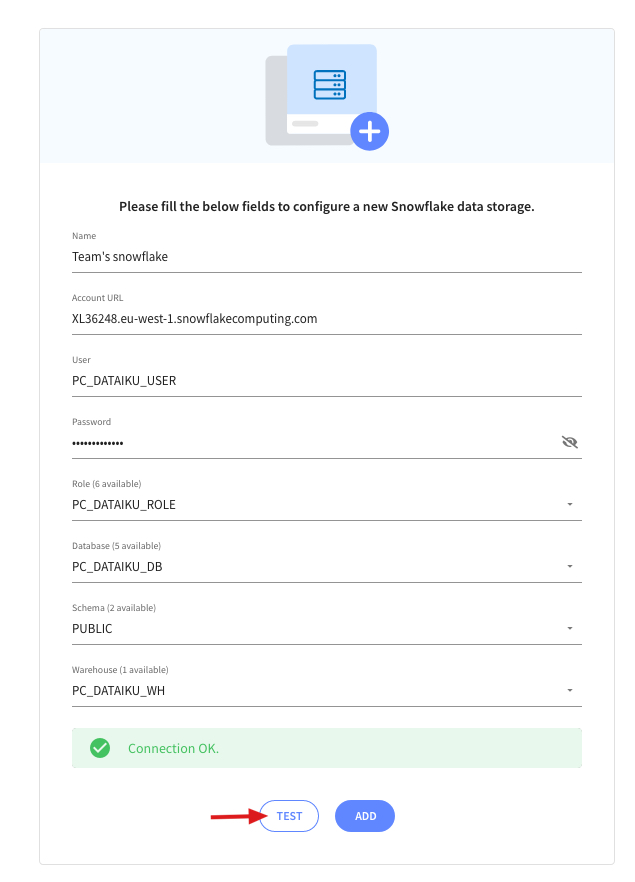Click the Connection OK status message
The height and width of the screenshot is (882, 635).
173,748
